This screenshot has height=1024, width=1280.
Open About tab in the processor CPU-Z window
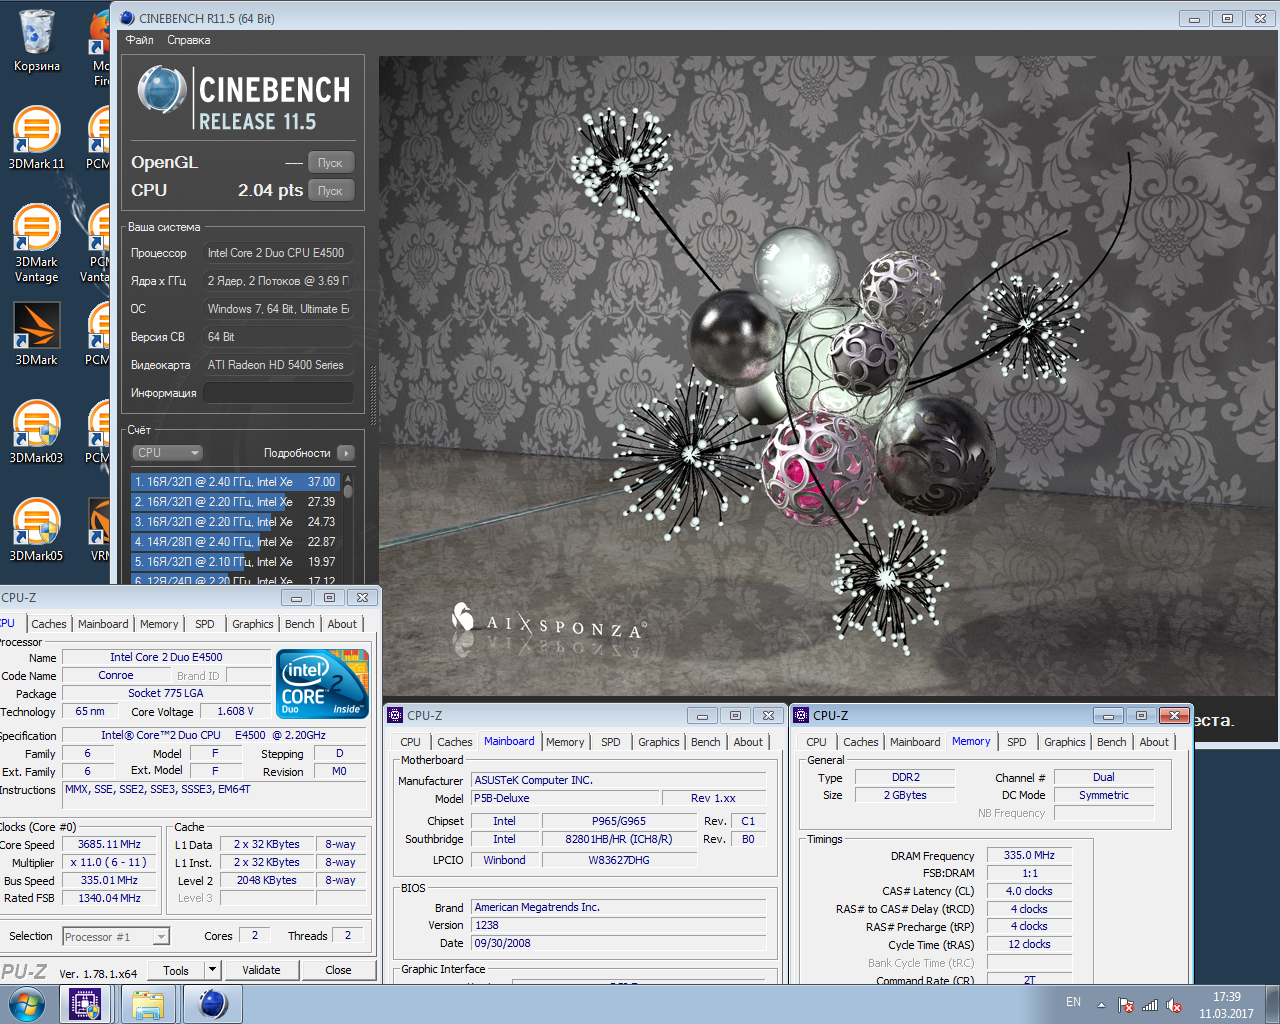[342, 624]
